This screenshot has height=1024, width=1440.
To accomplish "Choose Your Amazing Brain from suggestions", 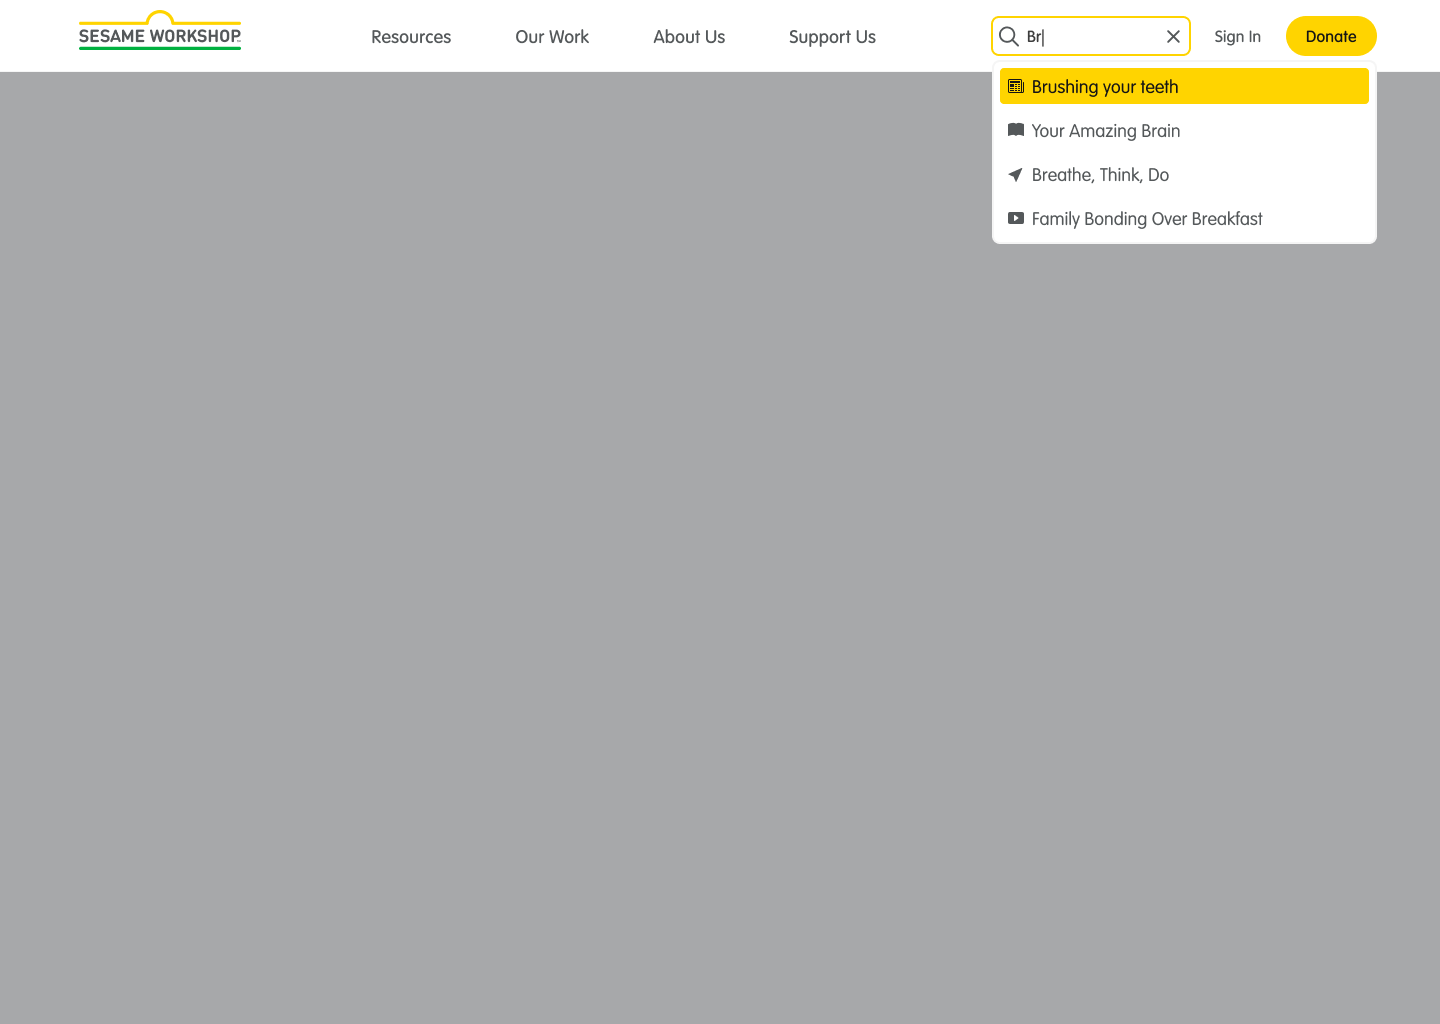I will 1106,131.
